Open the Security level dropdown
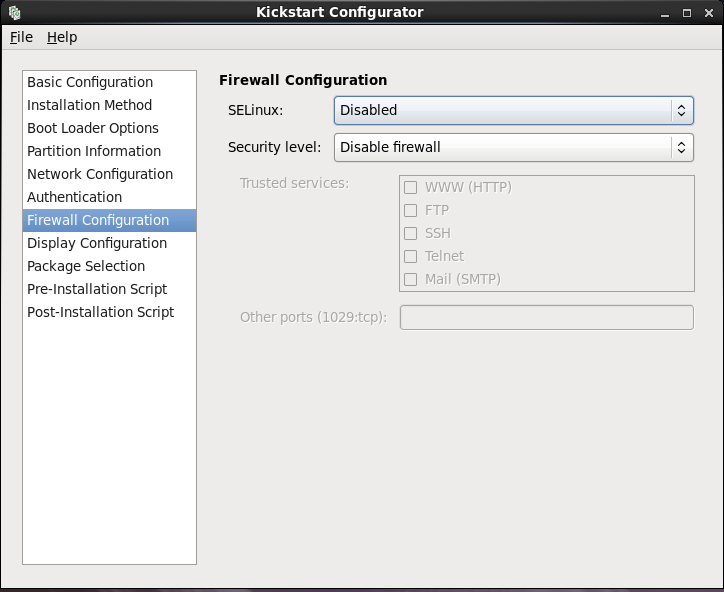This screenshot has width=724, height=592. point(513,147)
